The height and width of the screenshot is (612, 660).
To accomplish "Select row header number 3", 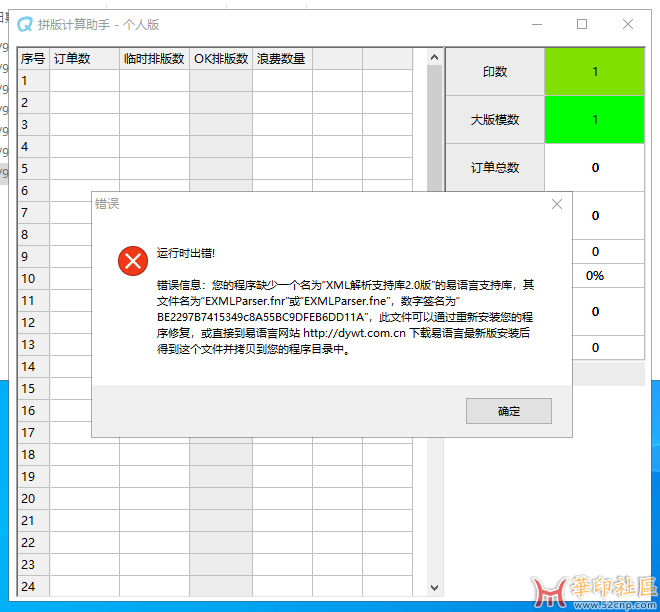I will click(33, 125).
